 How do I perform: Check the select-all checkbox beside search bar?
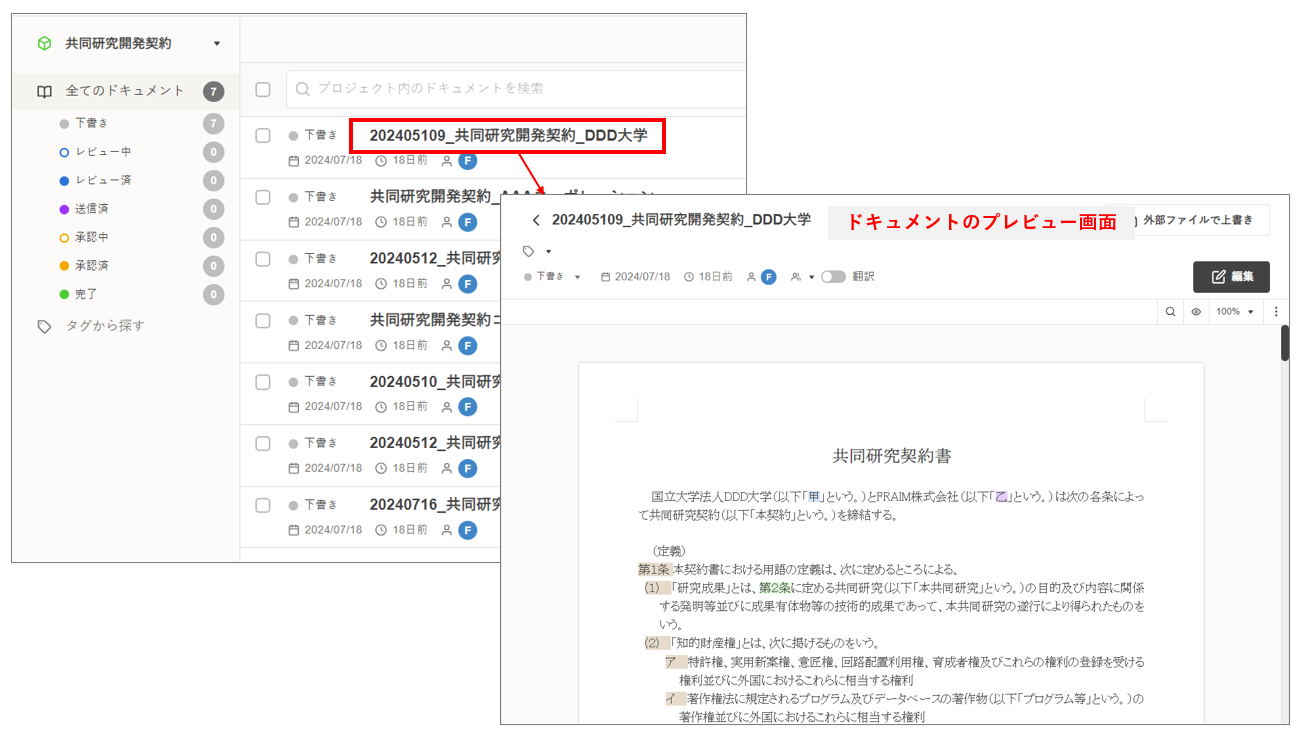coord(263,90)
